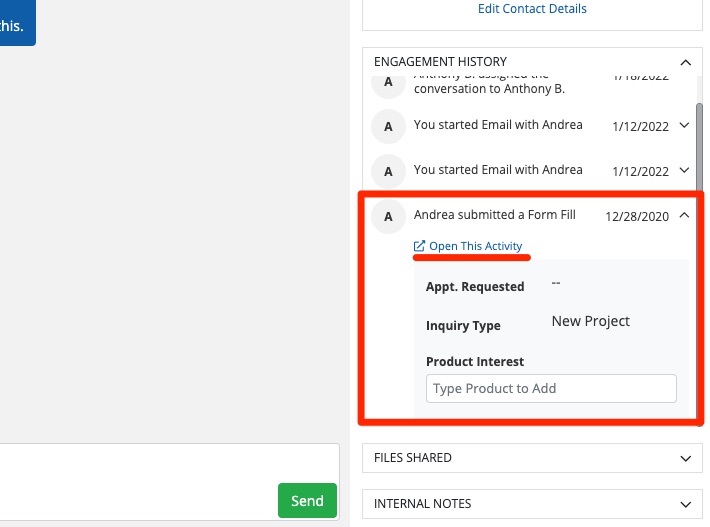Screen dimensions: 710x527
Task: Click the external-link icon beside Open This Activity
Action: [420, 246]
